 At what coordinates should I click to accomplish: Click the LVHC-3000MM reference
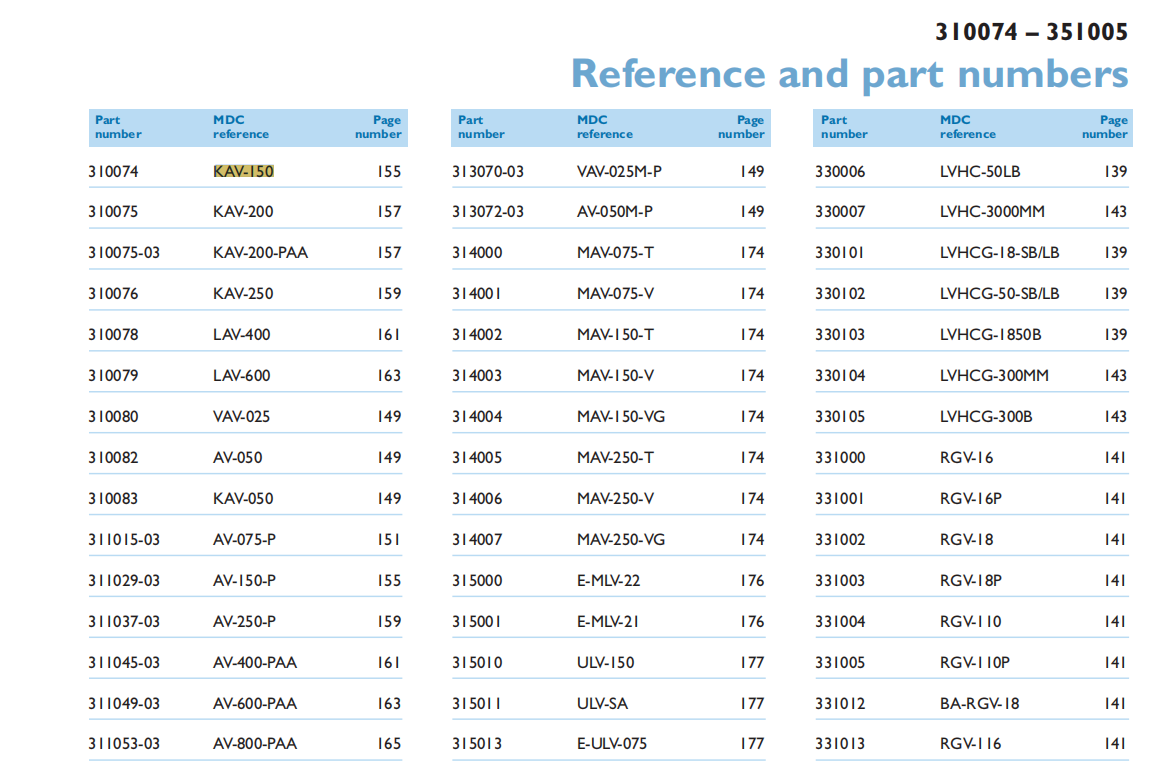point(992,212)
